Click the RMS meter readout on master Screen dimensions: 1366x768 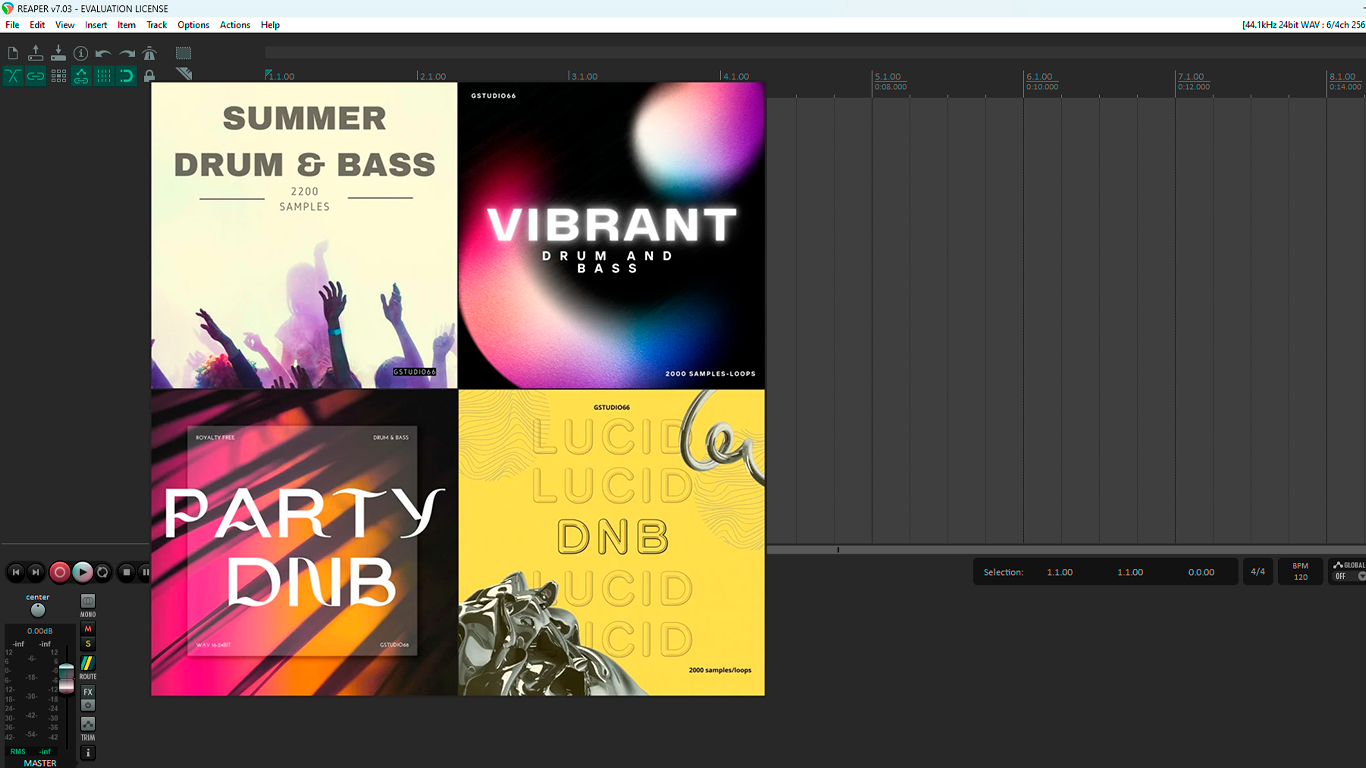click(x=30, y=751)
